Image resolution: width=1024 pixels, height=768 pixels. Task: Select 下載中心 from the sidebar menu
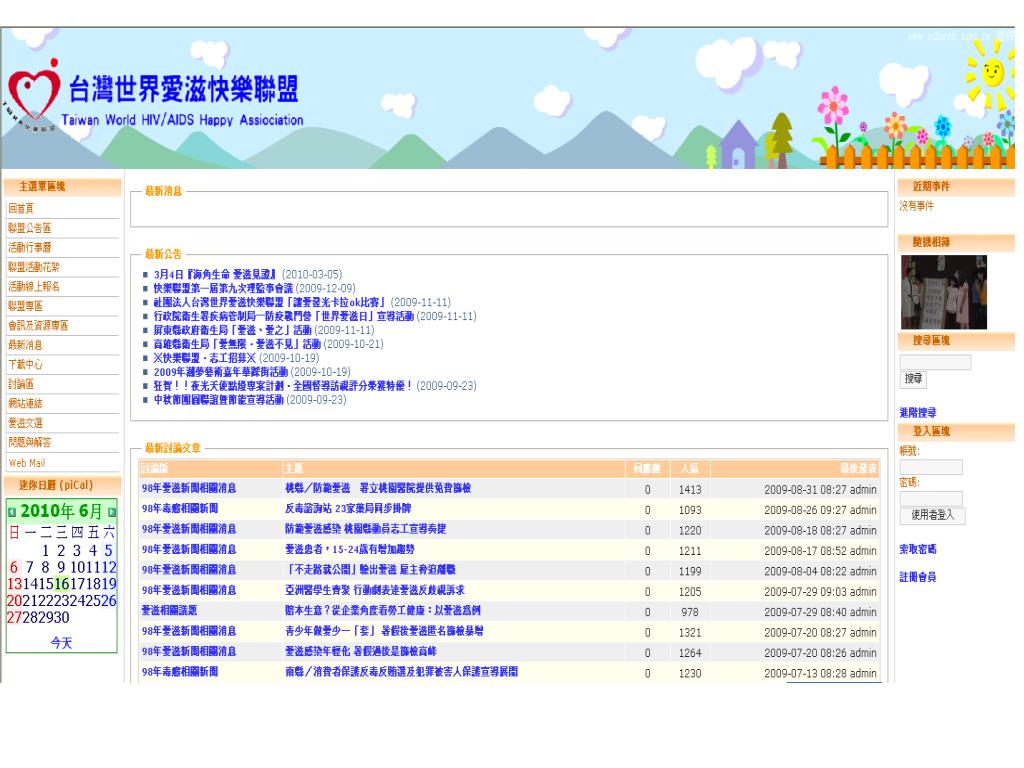click(25, 365)
